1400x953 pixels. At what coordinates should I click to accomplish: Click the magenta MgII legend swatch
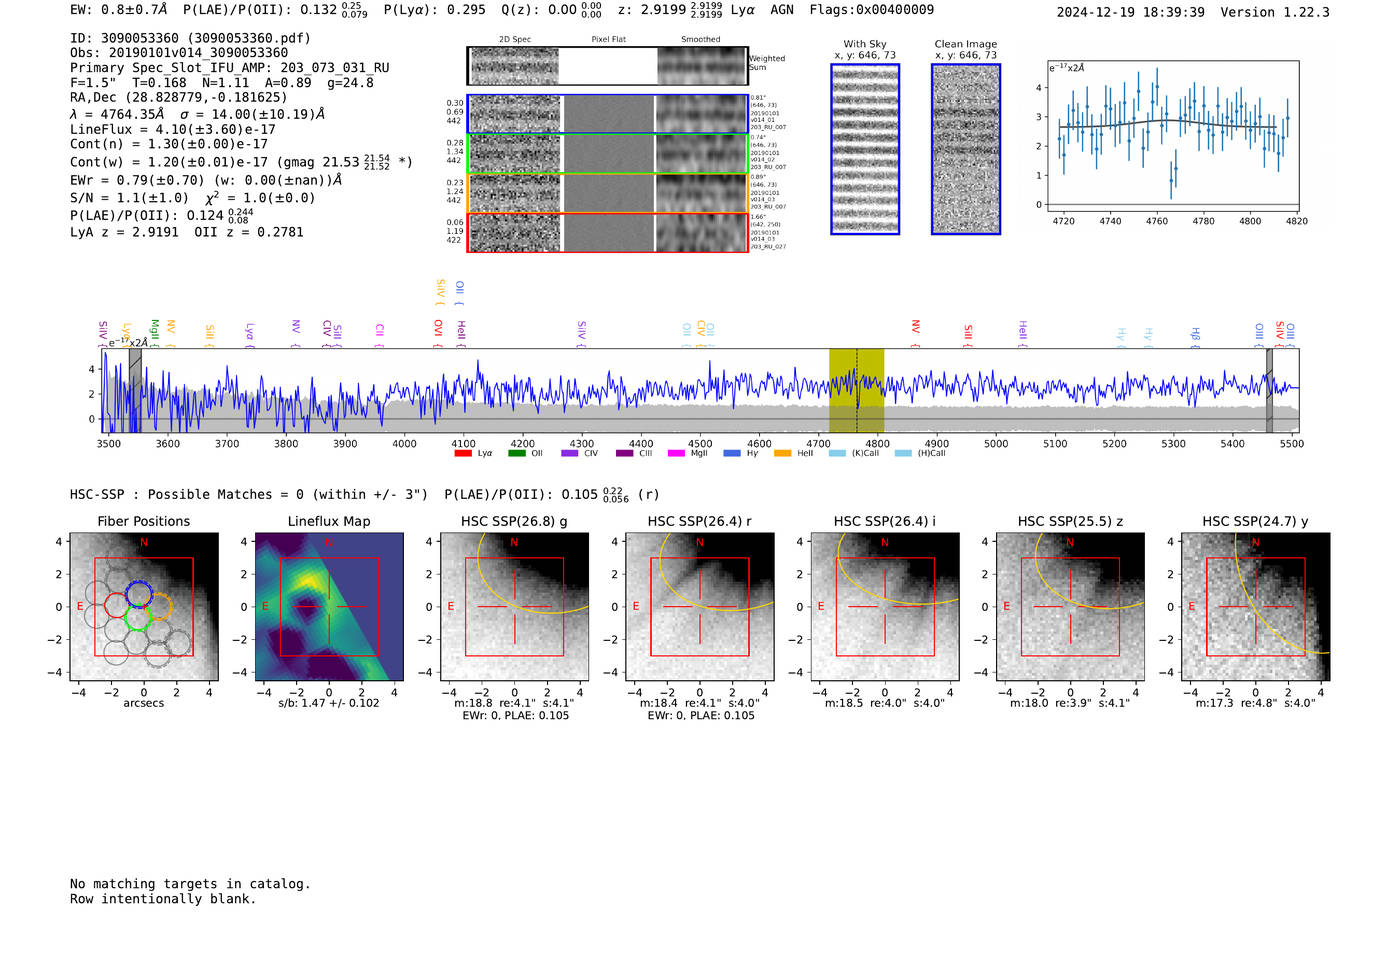click(676, 453)
